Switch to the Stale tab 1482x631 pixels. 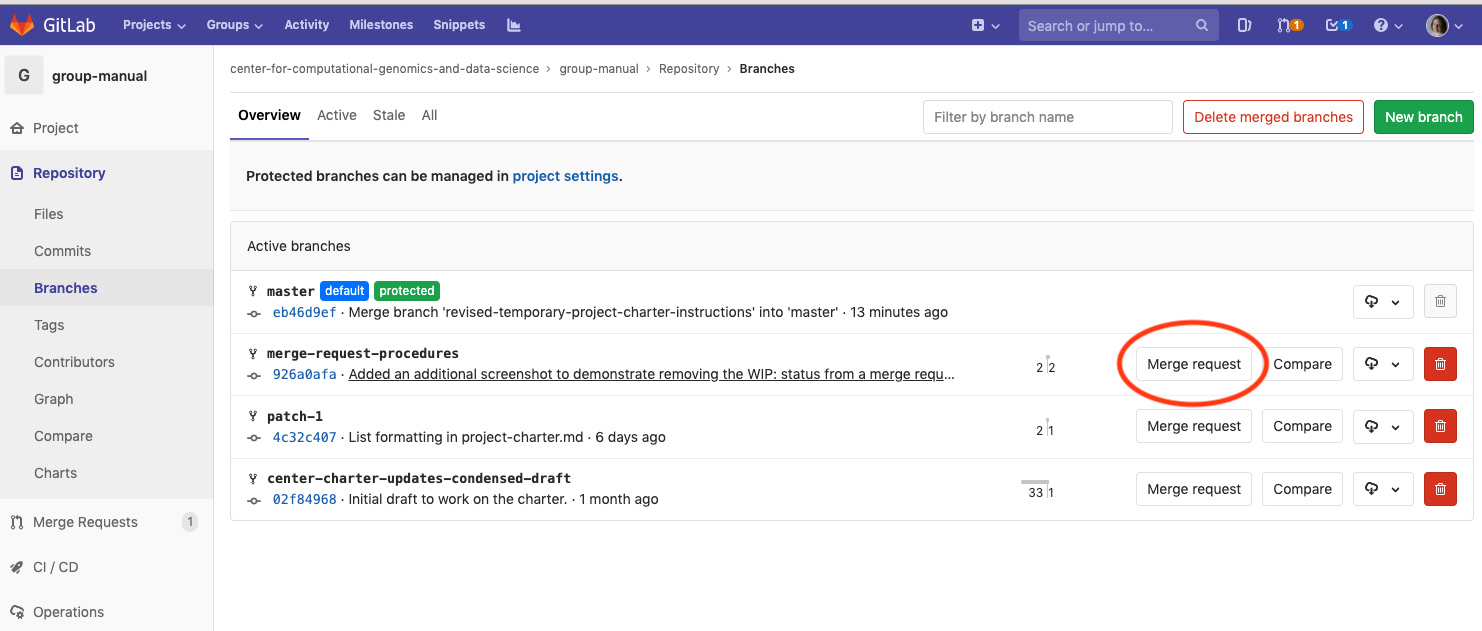click(389, 116)
